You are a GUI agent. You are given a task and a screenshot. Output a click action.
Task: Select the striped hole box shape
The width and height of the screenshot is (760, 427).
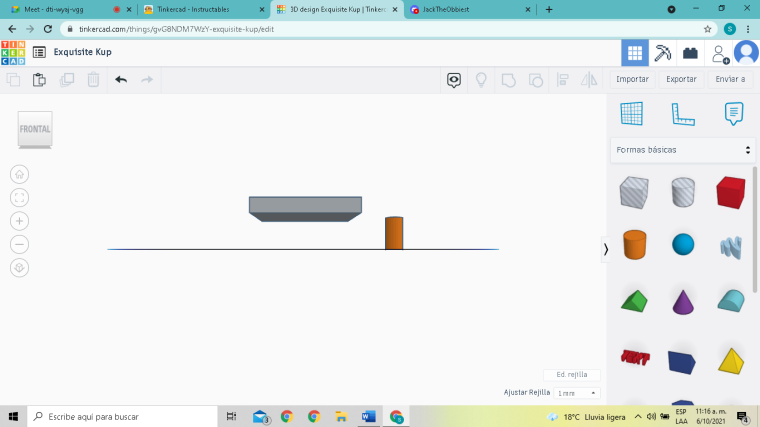pos(634,192)
